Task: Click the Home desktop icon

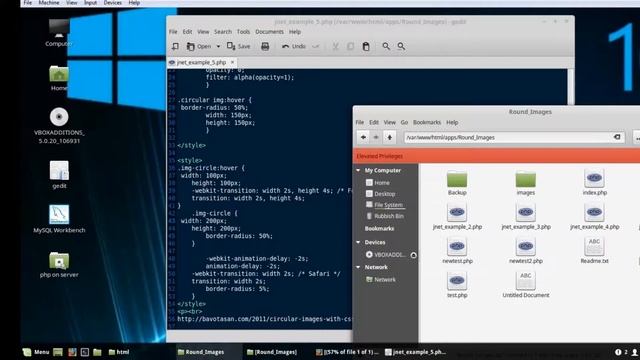Action: click(x=59, y=79)
